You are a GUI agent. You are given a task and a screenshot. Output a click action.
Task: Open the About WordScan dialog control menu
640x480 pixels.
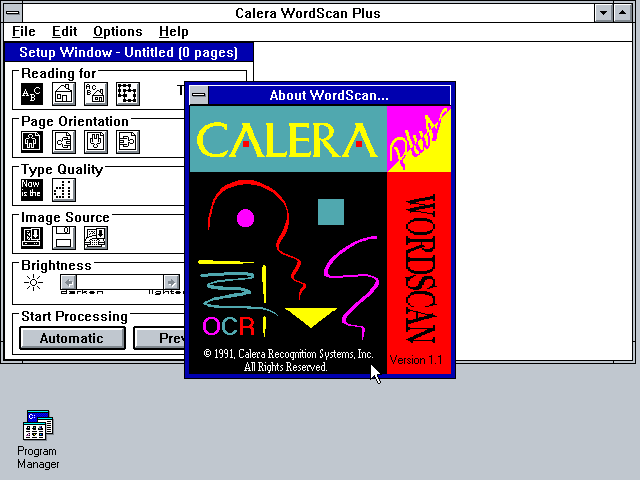click(x=199, y=95)
